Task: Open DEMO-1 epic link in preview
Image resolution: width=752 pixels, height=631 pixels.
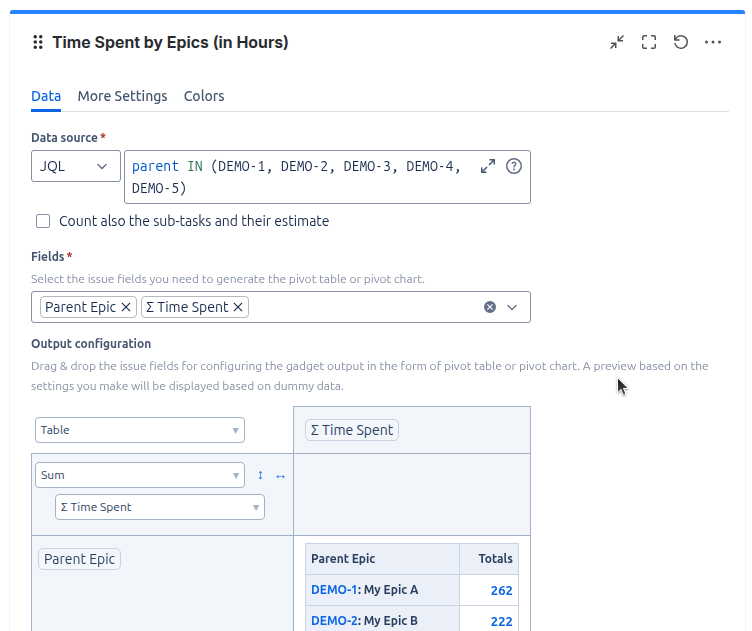Action: [x=334, y=590]
